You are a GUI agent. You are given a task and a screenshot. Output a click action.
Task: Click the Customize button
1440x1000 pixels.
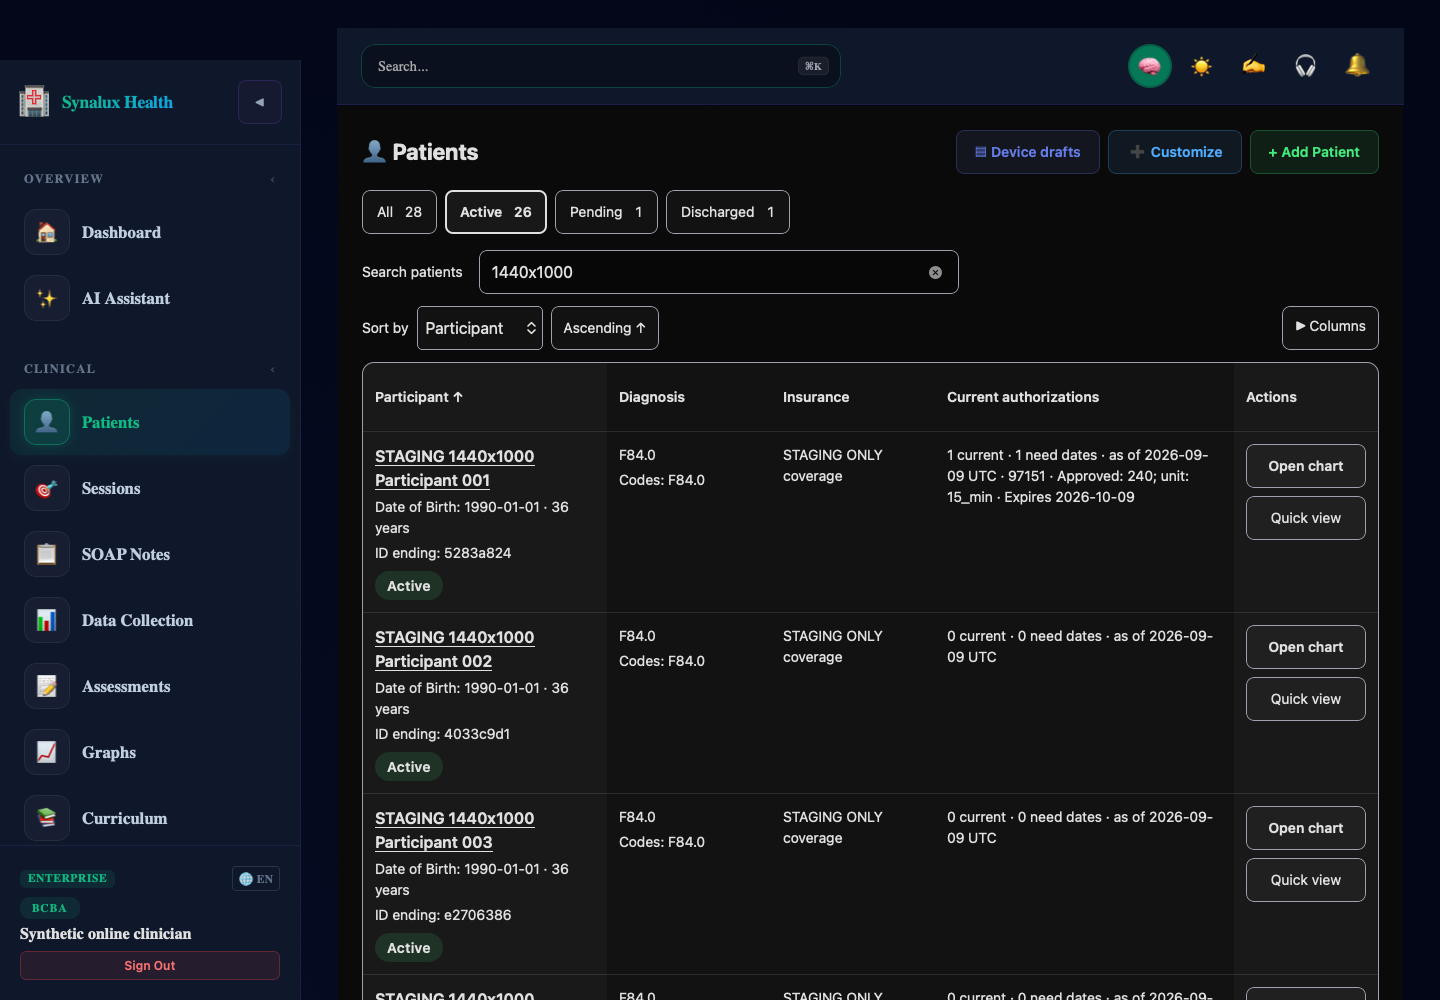[x=1175, y=152]
